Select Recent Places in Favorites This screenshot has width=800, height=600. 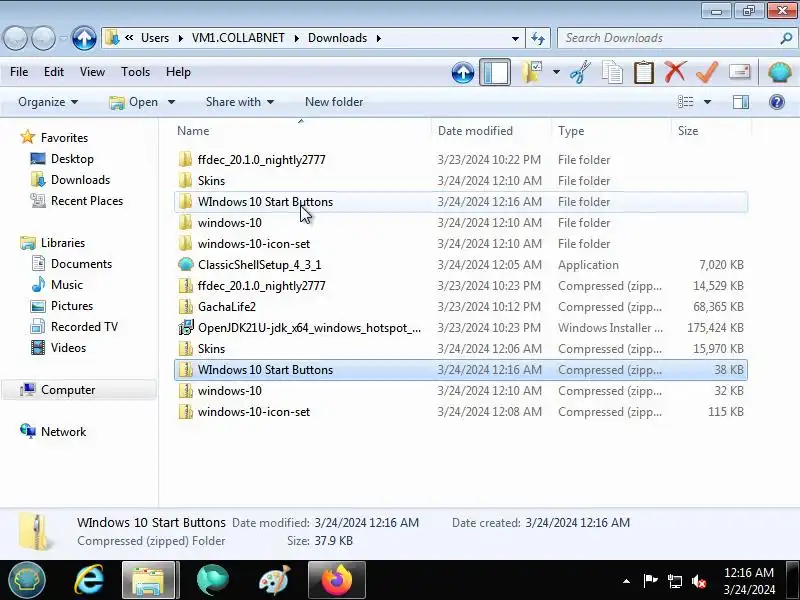[87, 201]
